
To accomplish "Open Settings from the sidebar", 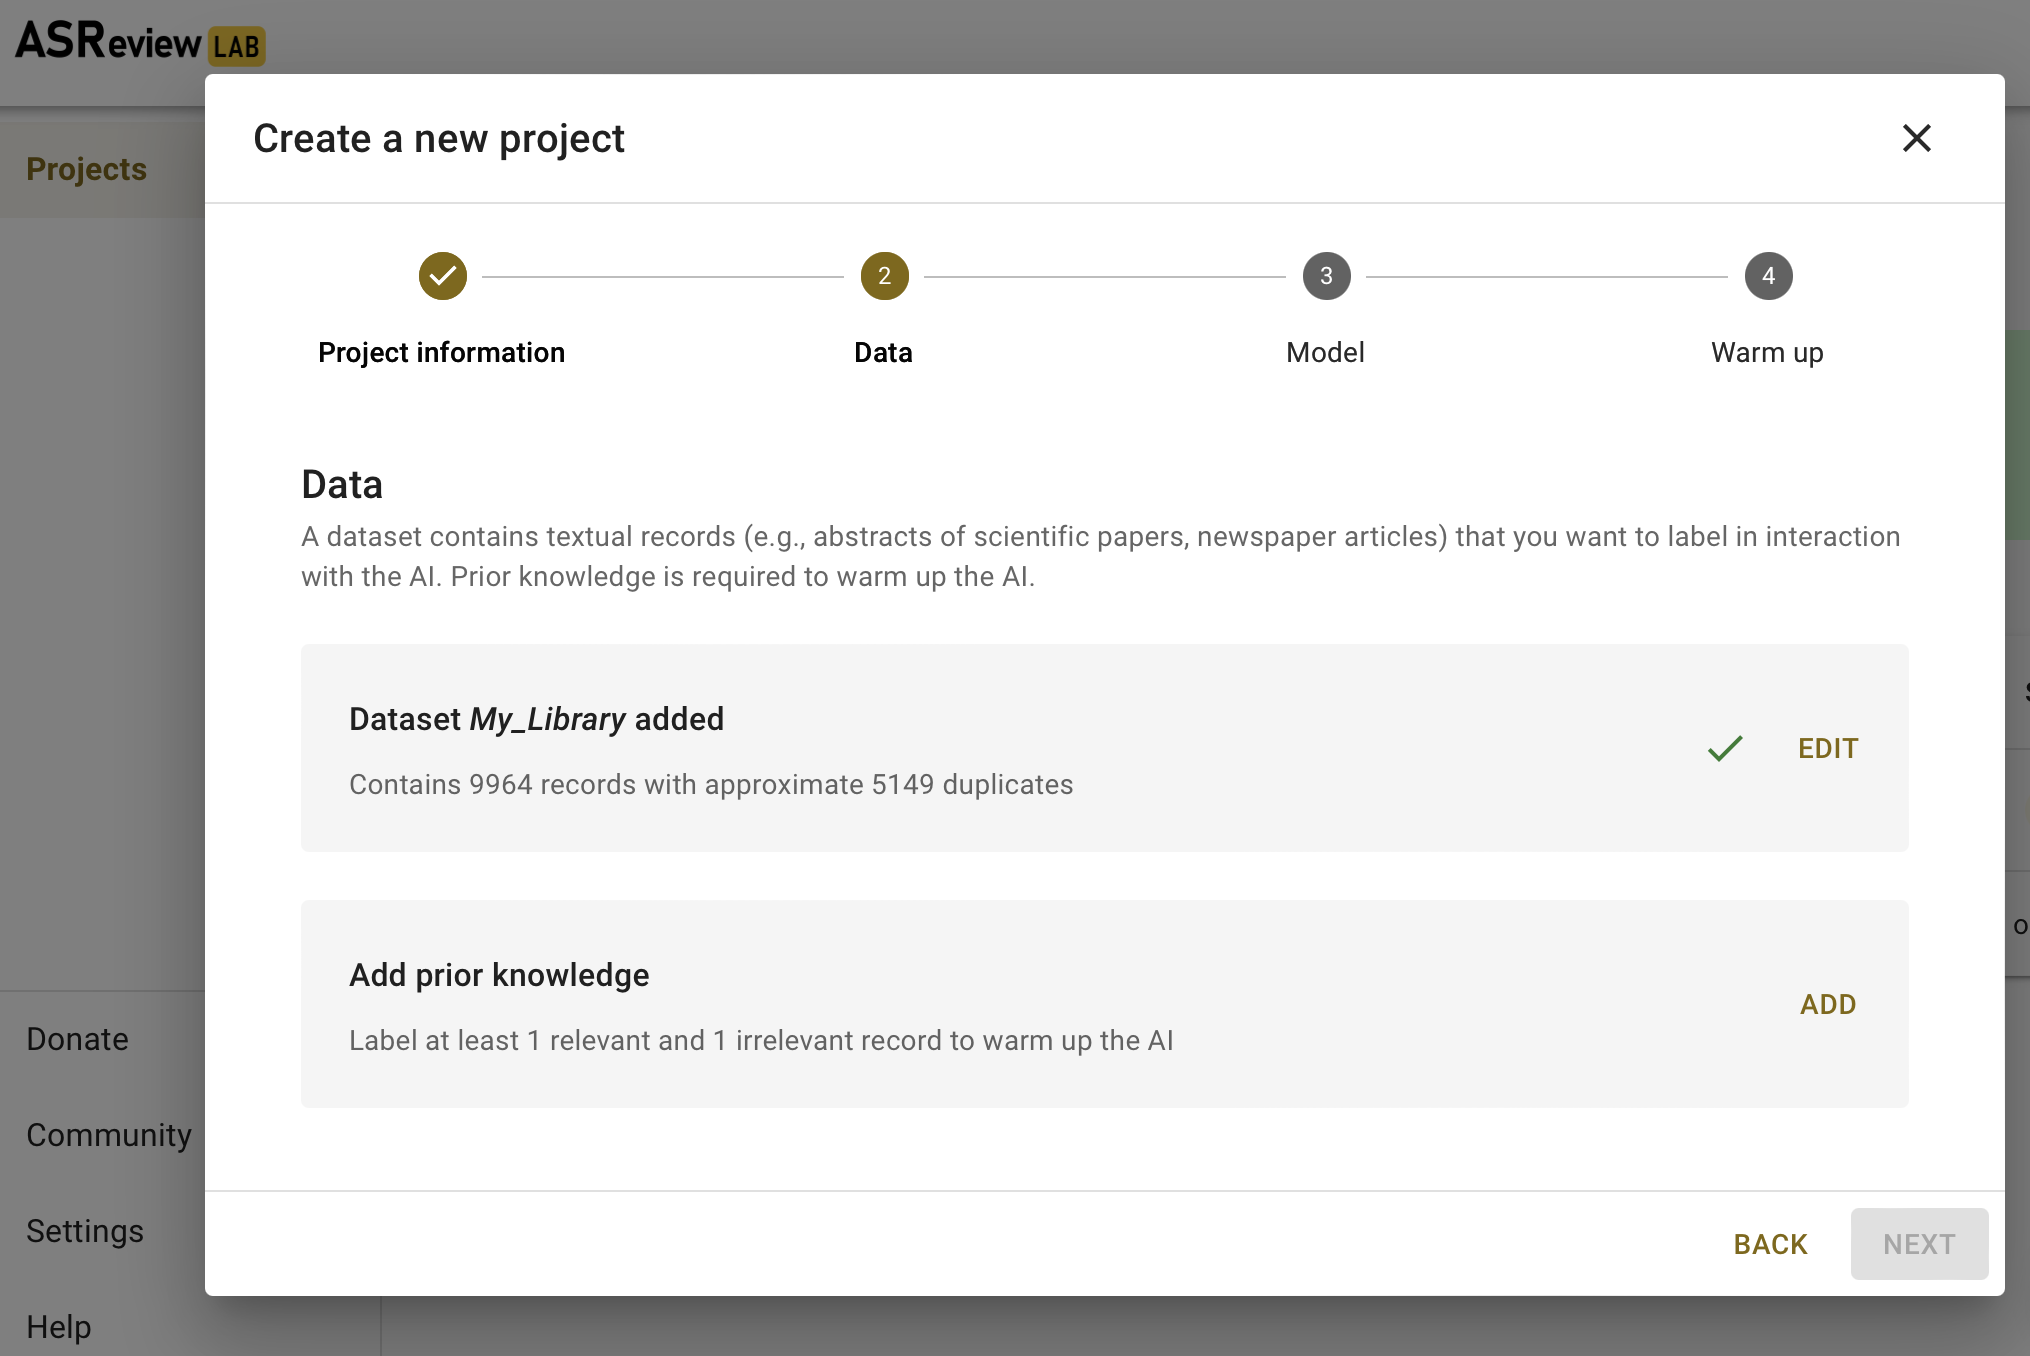I will click(x=85, y=1231).
